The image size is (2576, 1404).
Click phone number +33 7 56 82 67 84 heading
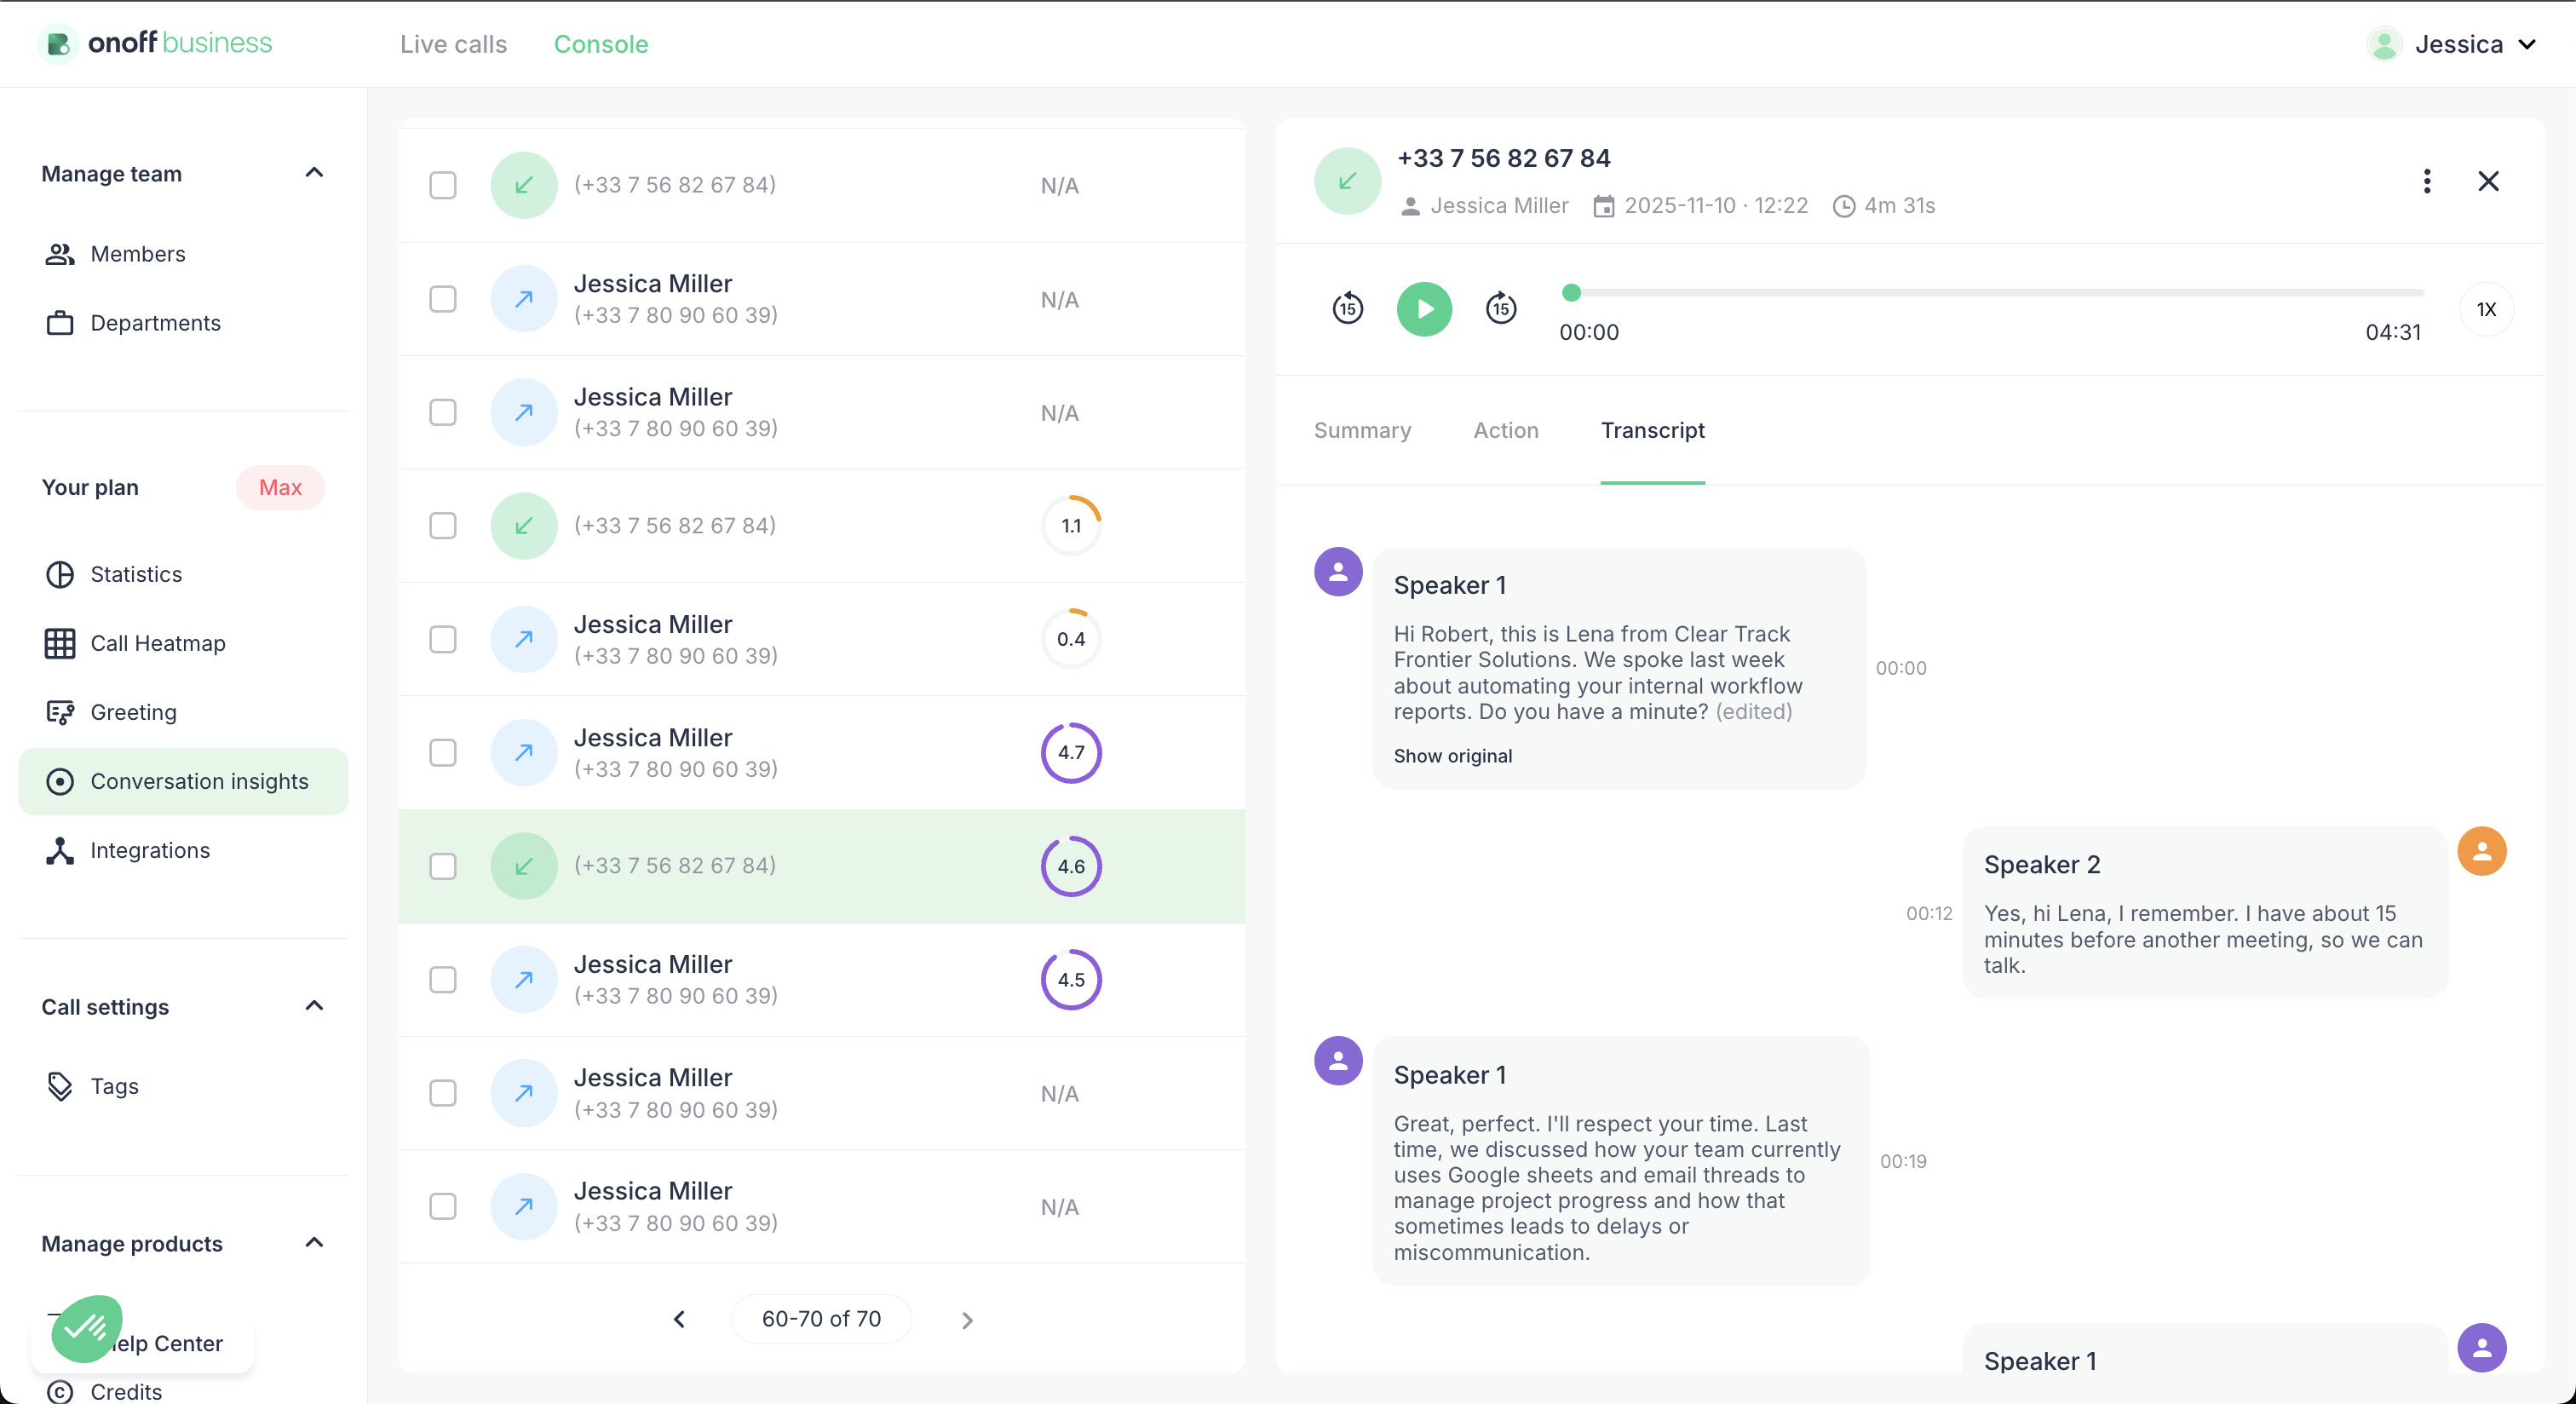[x=1503, y=158]
